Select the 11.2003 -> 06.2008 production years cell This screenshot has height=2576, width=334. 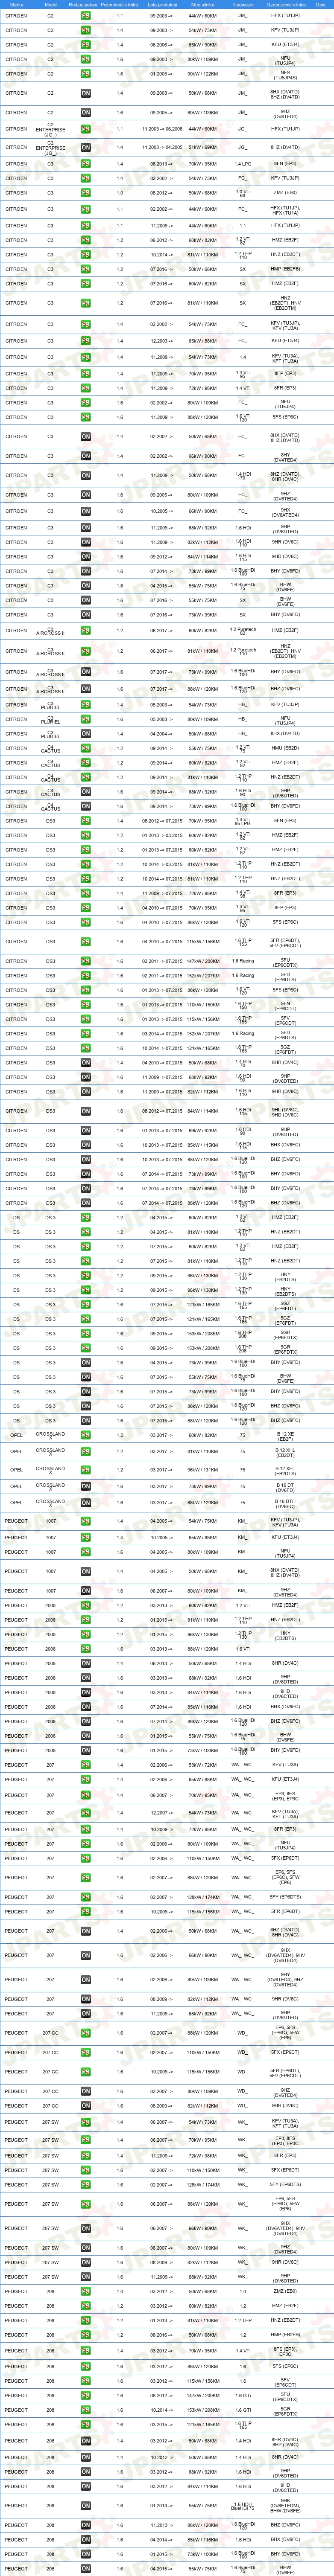tap(162, 129)
